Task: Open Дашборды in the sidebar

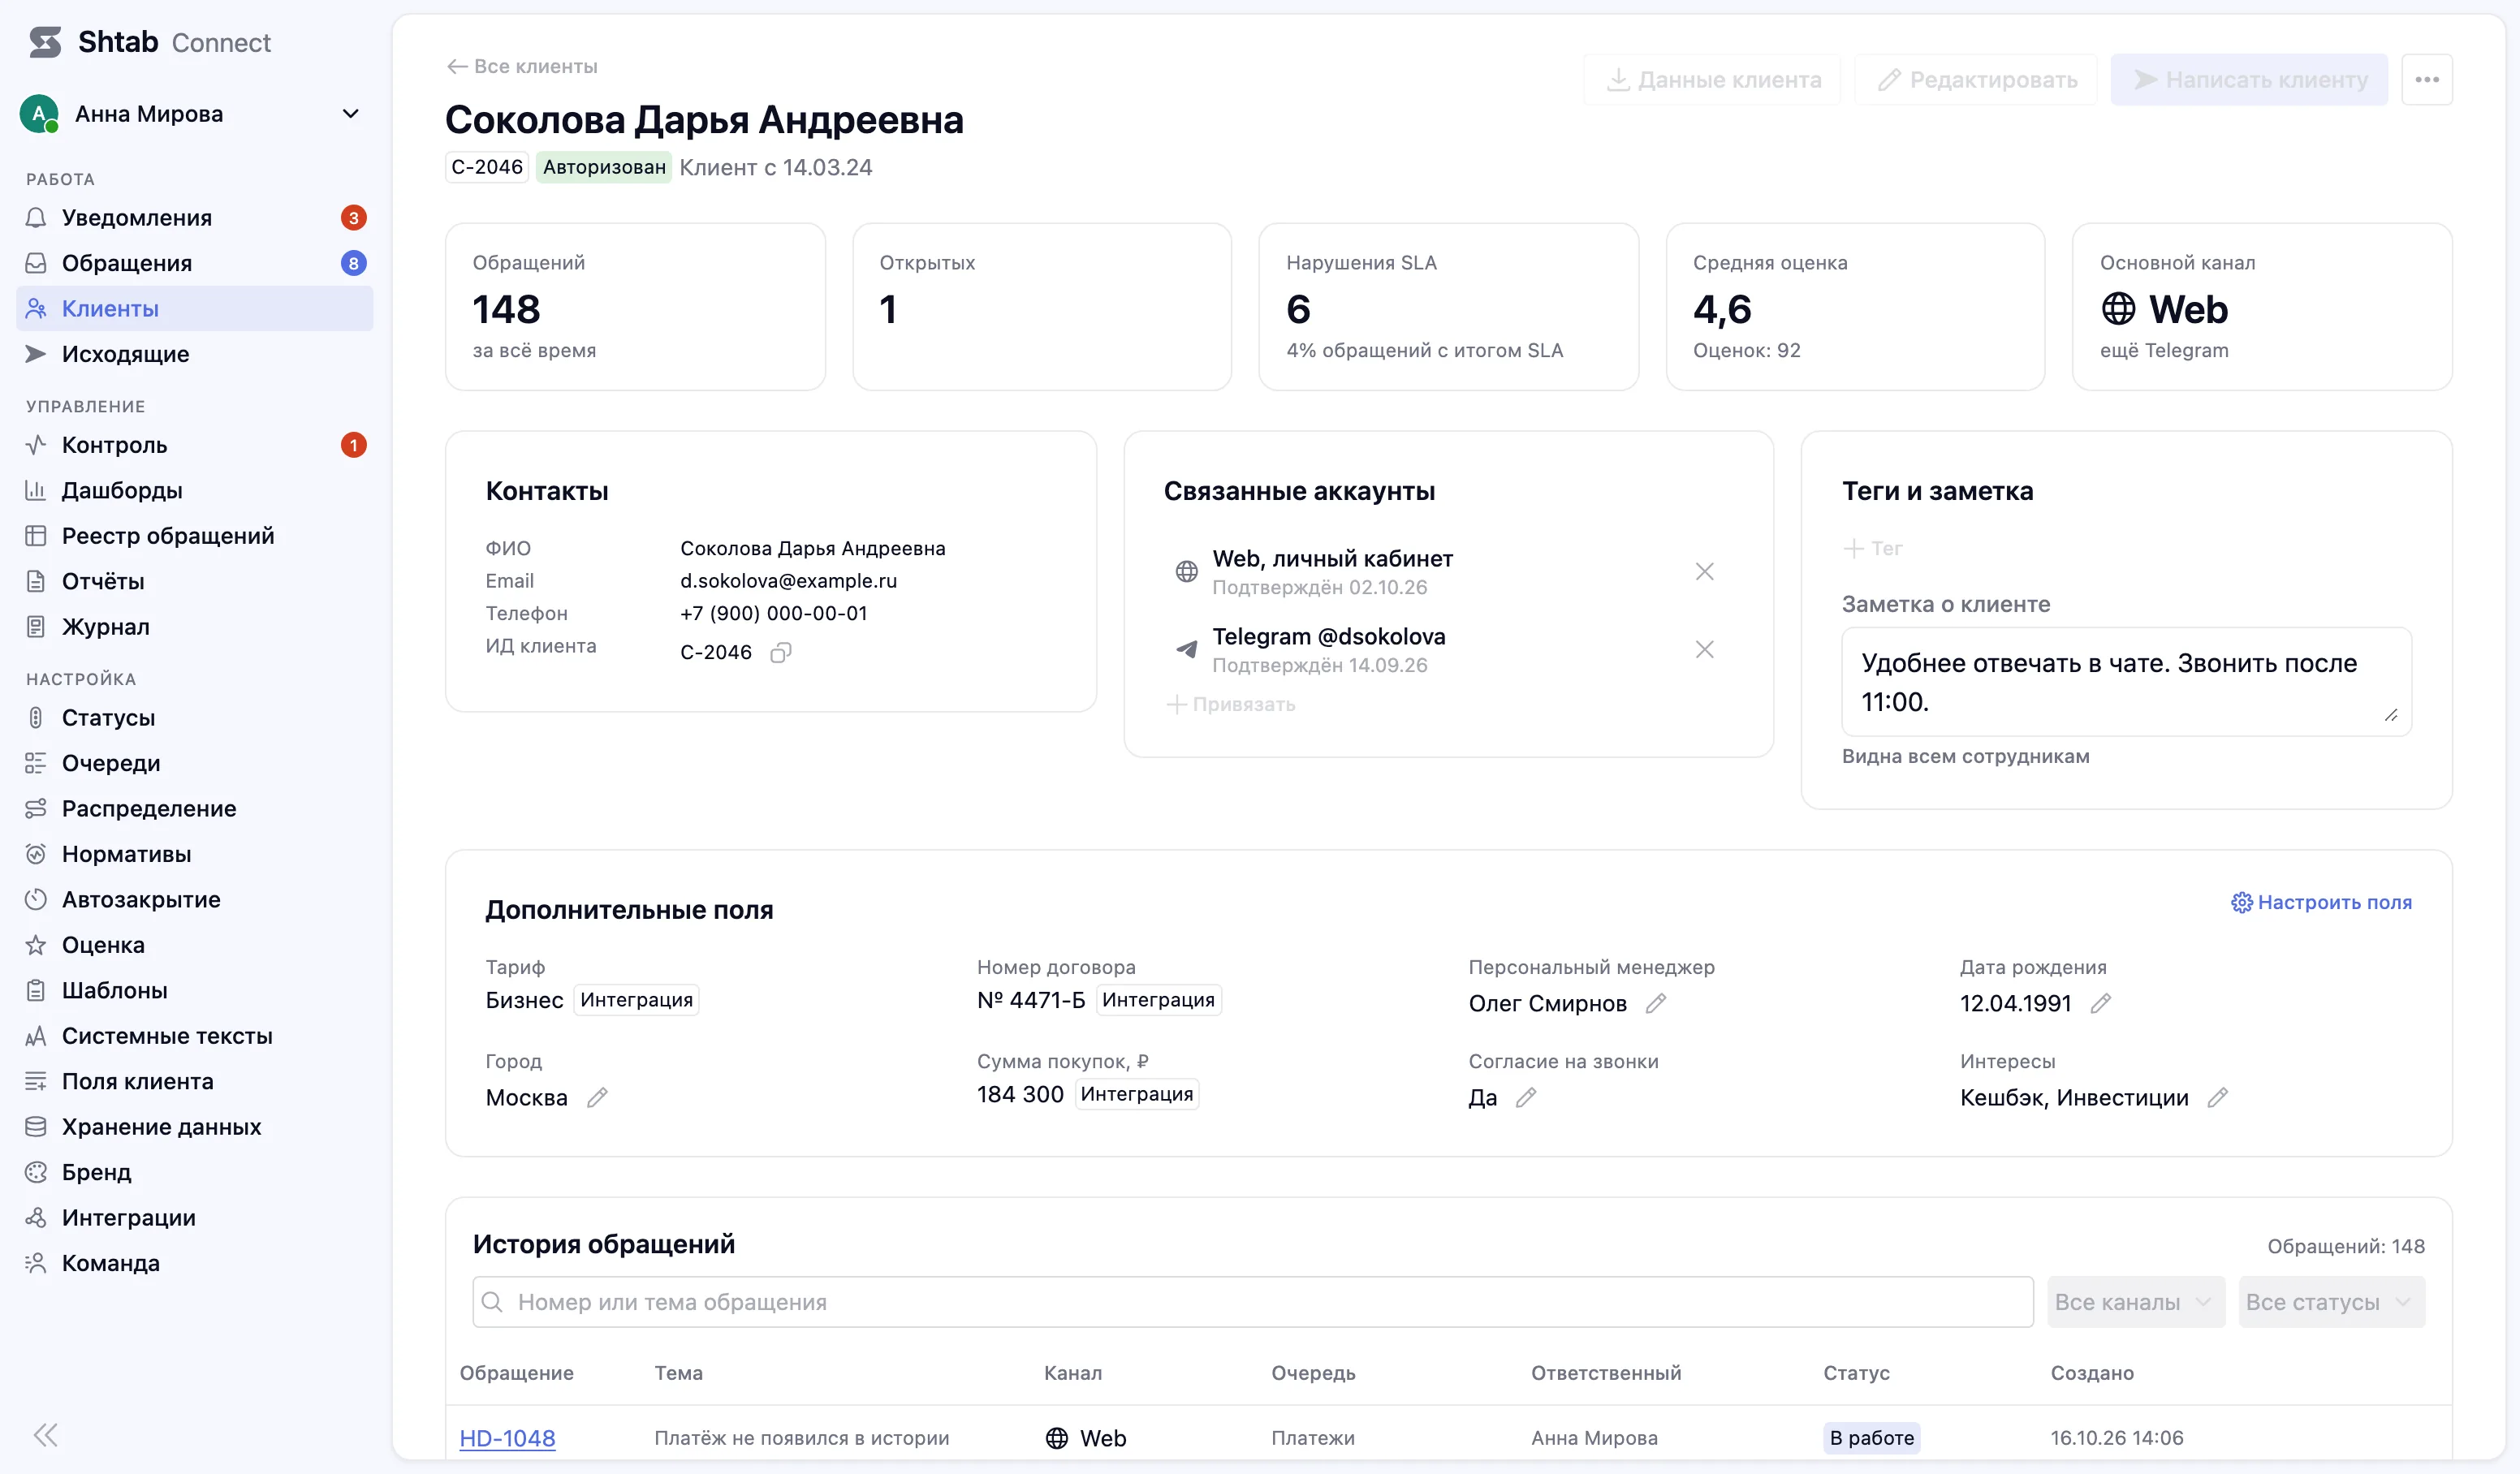Action: tap(195, 490)
